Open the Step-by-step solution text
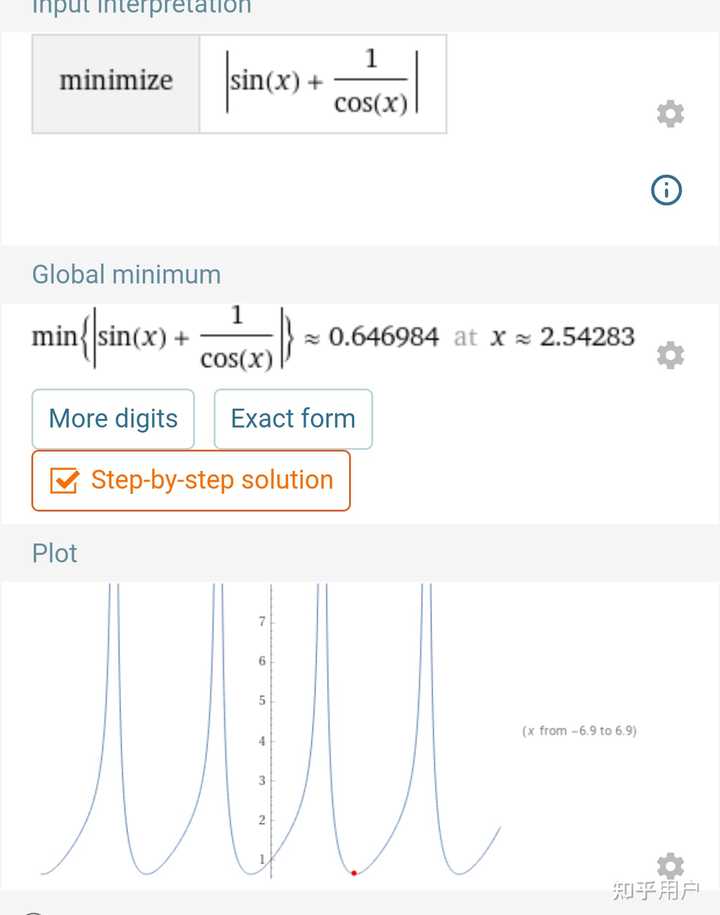 (212, 480)
